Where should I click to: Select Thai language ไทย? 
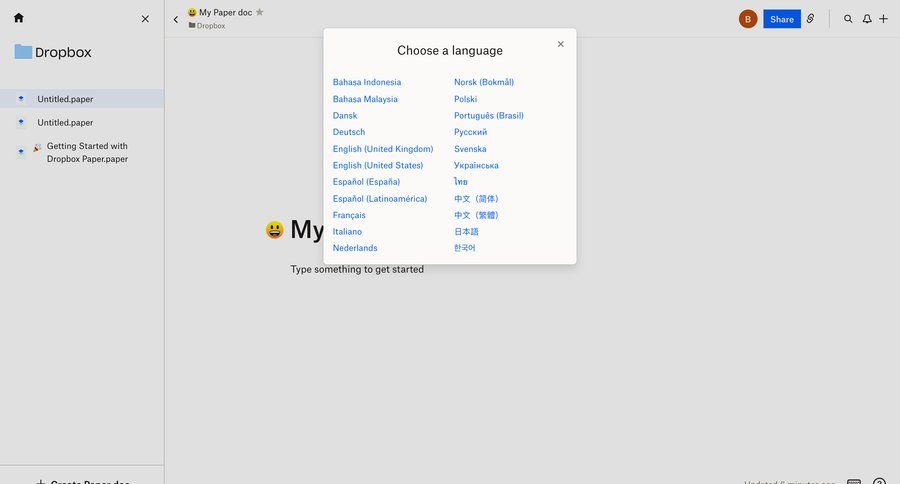tap(461, 182)
